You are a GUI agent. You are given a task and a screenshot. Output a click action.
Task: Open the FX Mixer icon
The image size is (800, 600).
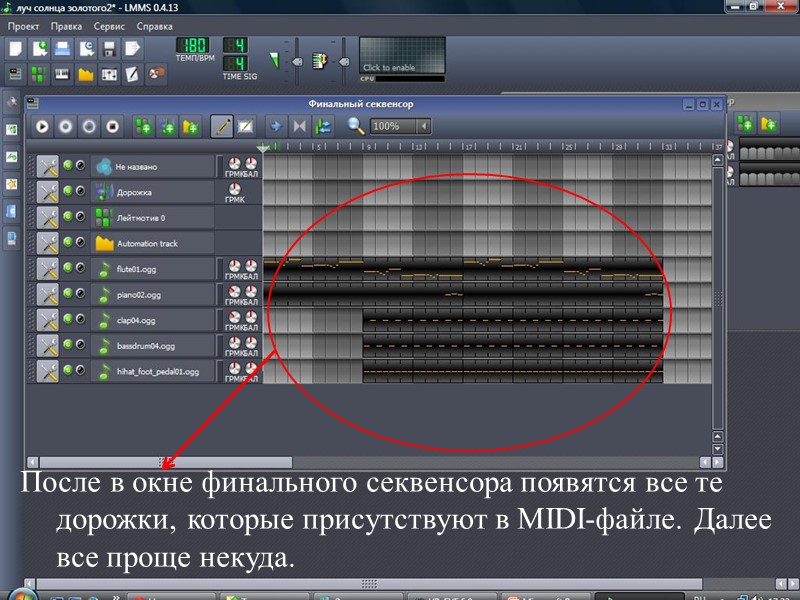[107, 73]
